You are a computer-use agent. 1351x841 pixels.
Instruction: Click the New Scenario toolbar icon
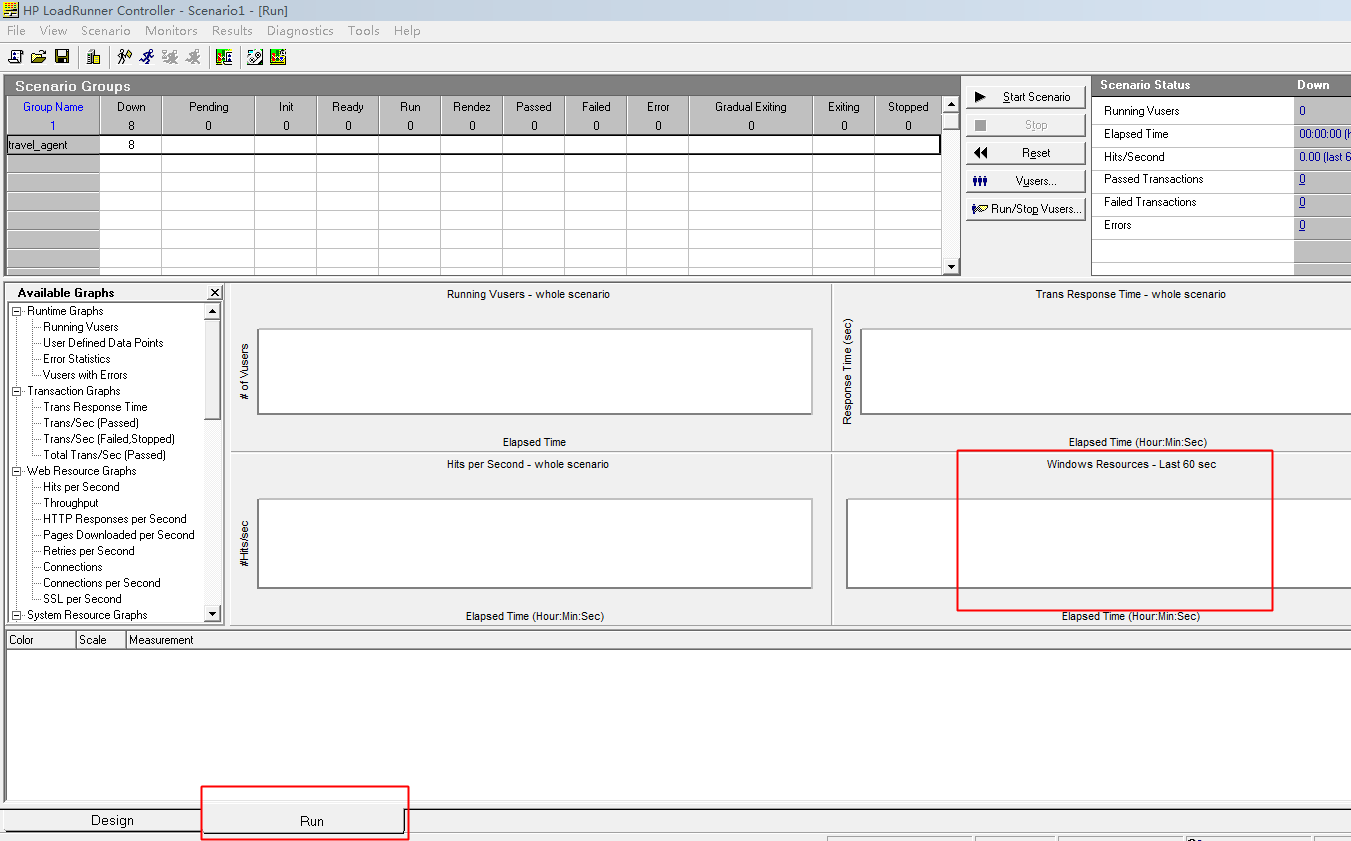click(x=15, y=57)
